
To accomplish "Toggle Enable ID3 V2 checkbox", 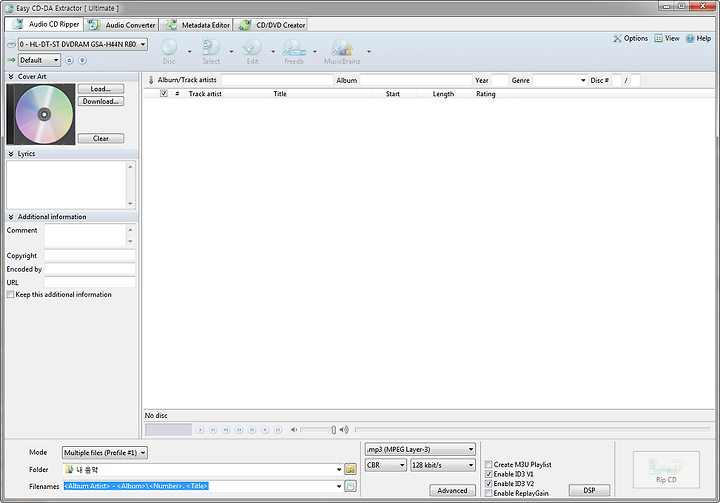I will coord(489,484).
